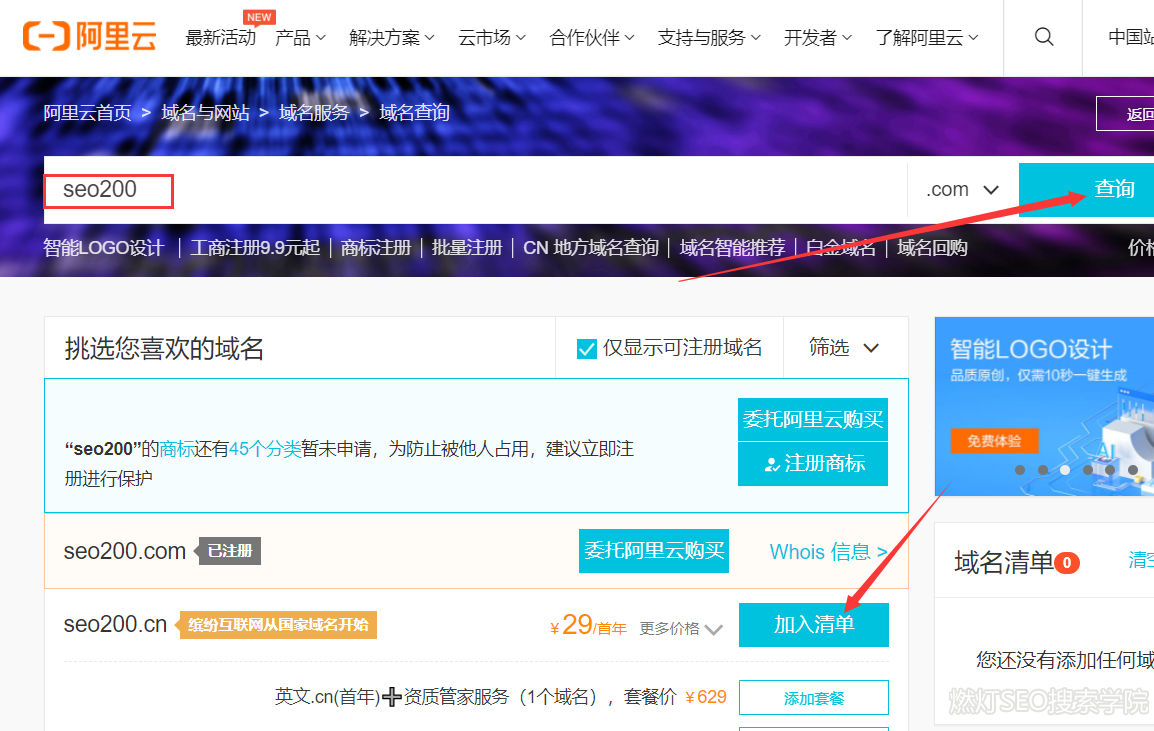Toggle the 仅显示可注册域名 checkbox
Image resolution: width=1154 pixels, height=731 pixels.
click(587, 348)
